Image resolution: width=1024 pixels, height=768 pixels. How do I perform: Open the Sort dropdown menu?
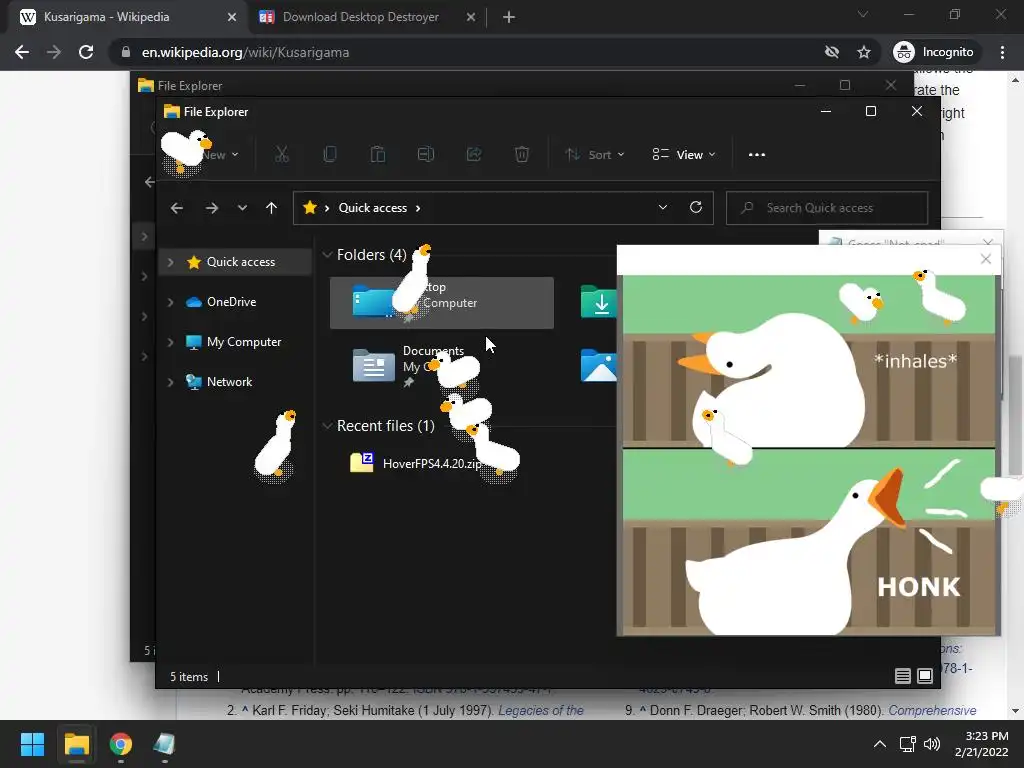(595, 155)
